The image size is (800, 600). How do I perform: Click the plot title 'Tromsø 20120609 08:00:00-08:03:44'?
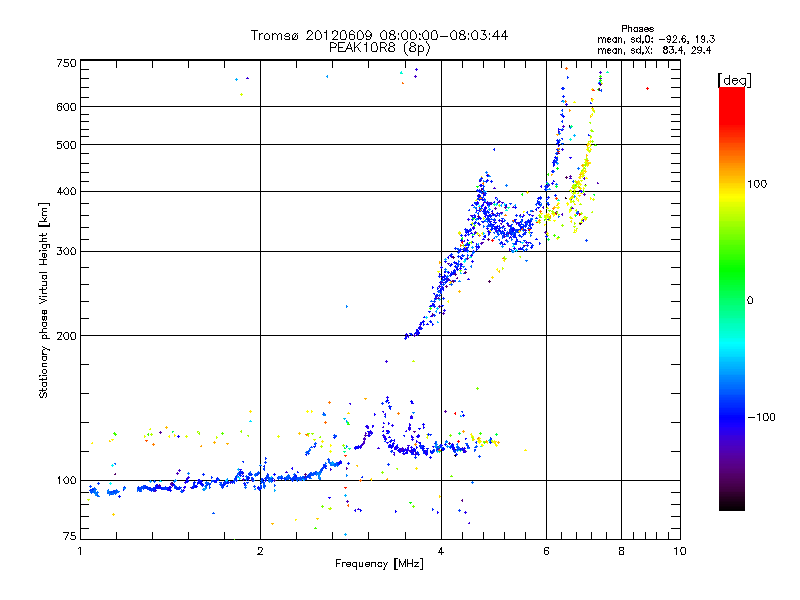[379, 35]
